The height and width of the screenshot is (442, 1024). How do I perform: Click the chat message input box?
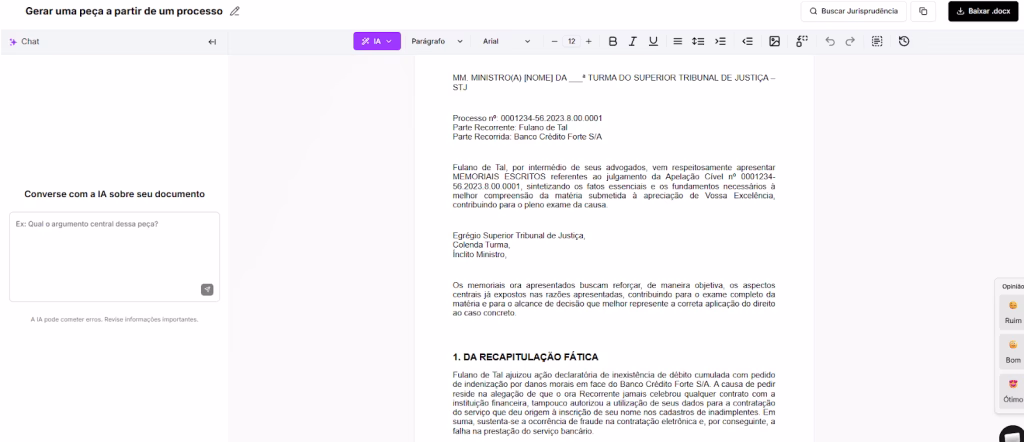[114, 257]
